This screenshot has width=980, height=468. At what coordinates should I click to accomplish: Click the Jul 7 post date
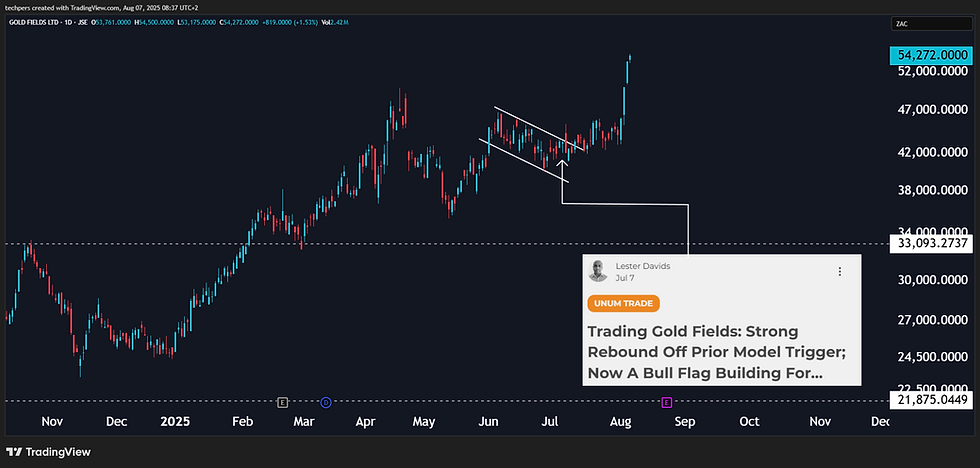[x=624, y=277]
